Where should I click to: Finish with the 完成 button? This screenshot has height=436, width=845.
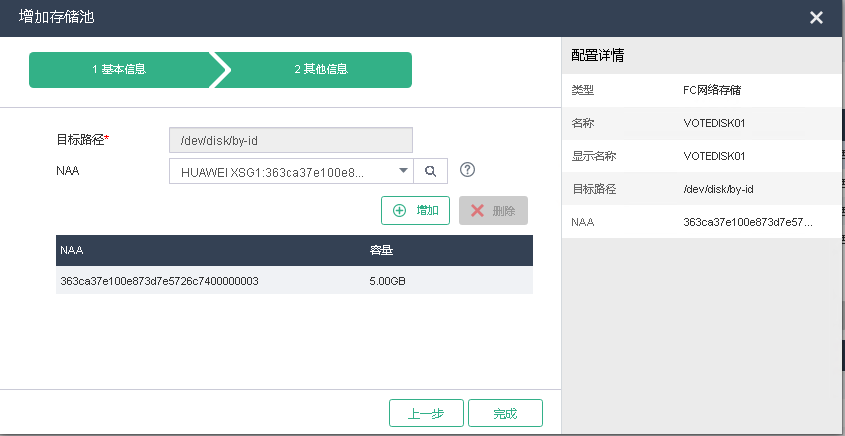(x=505, y=413)
